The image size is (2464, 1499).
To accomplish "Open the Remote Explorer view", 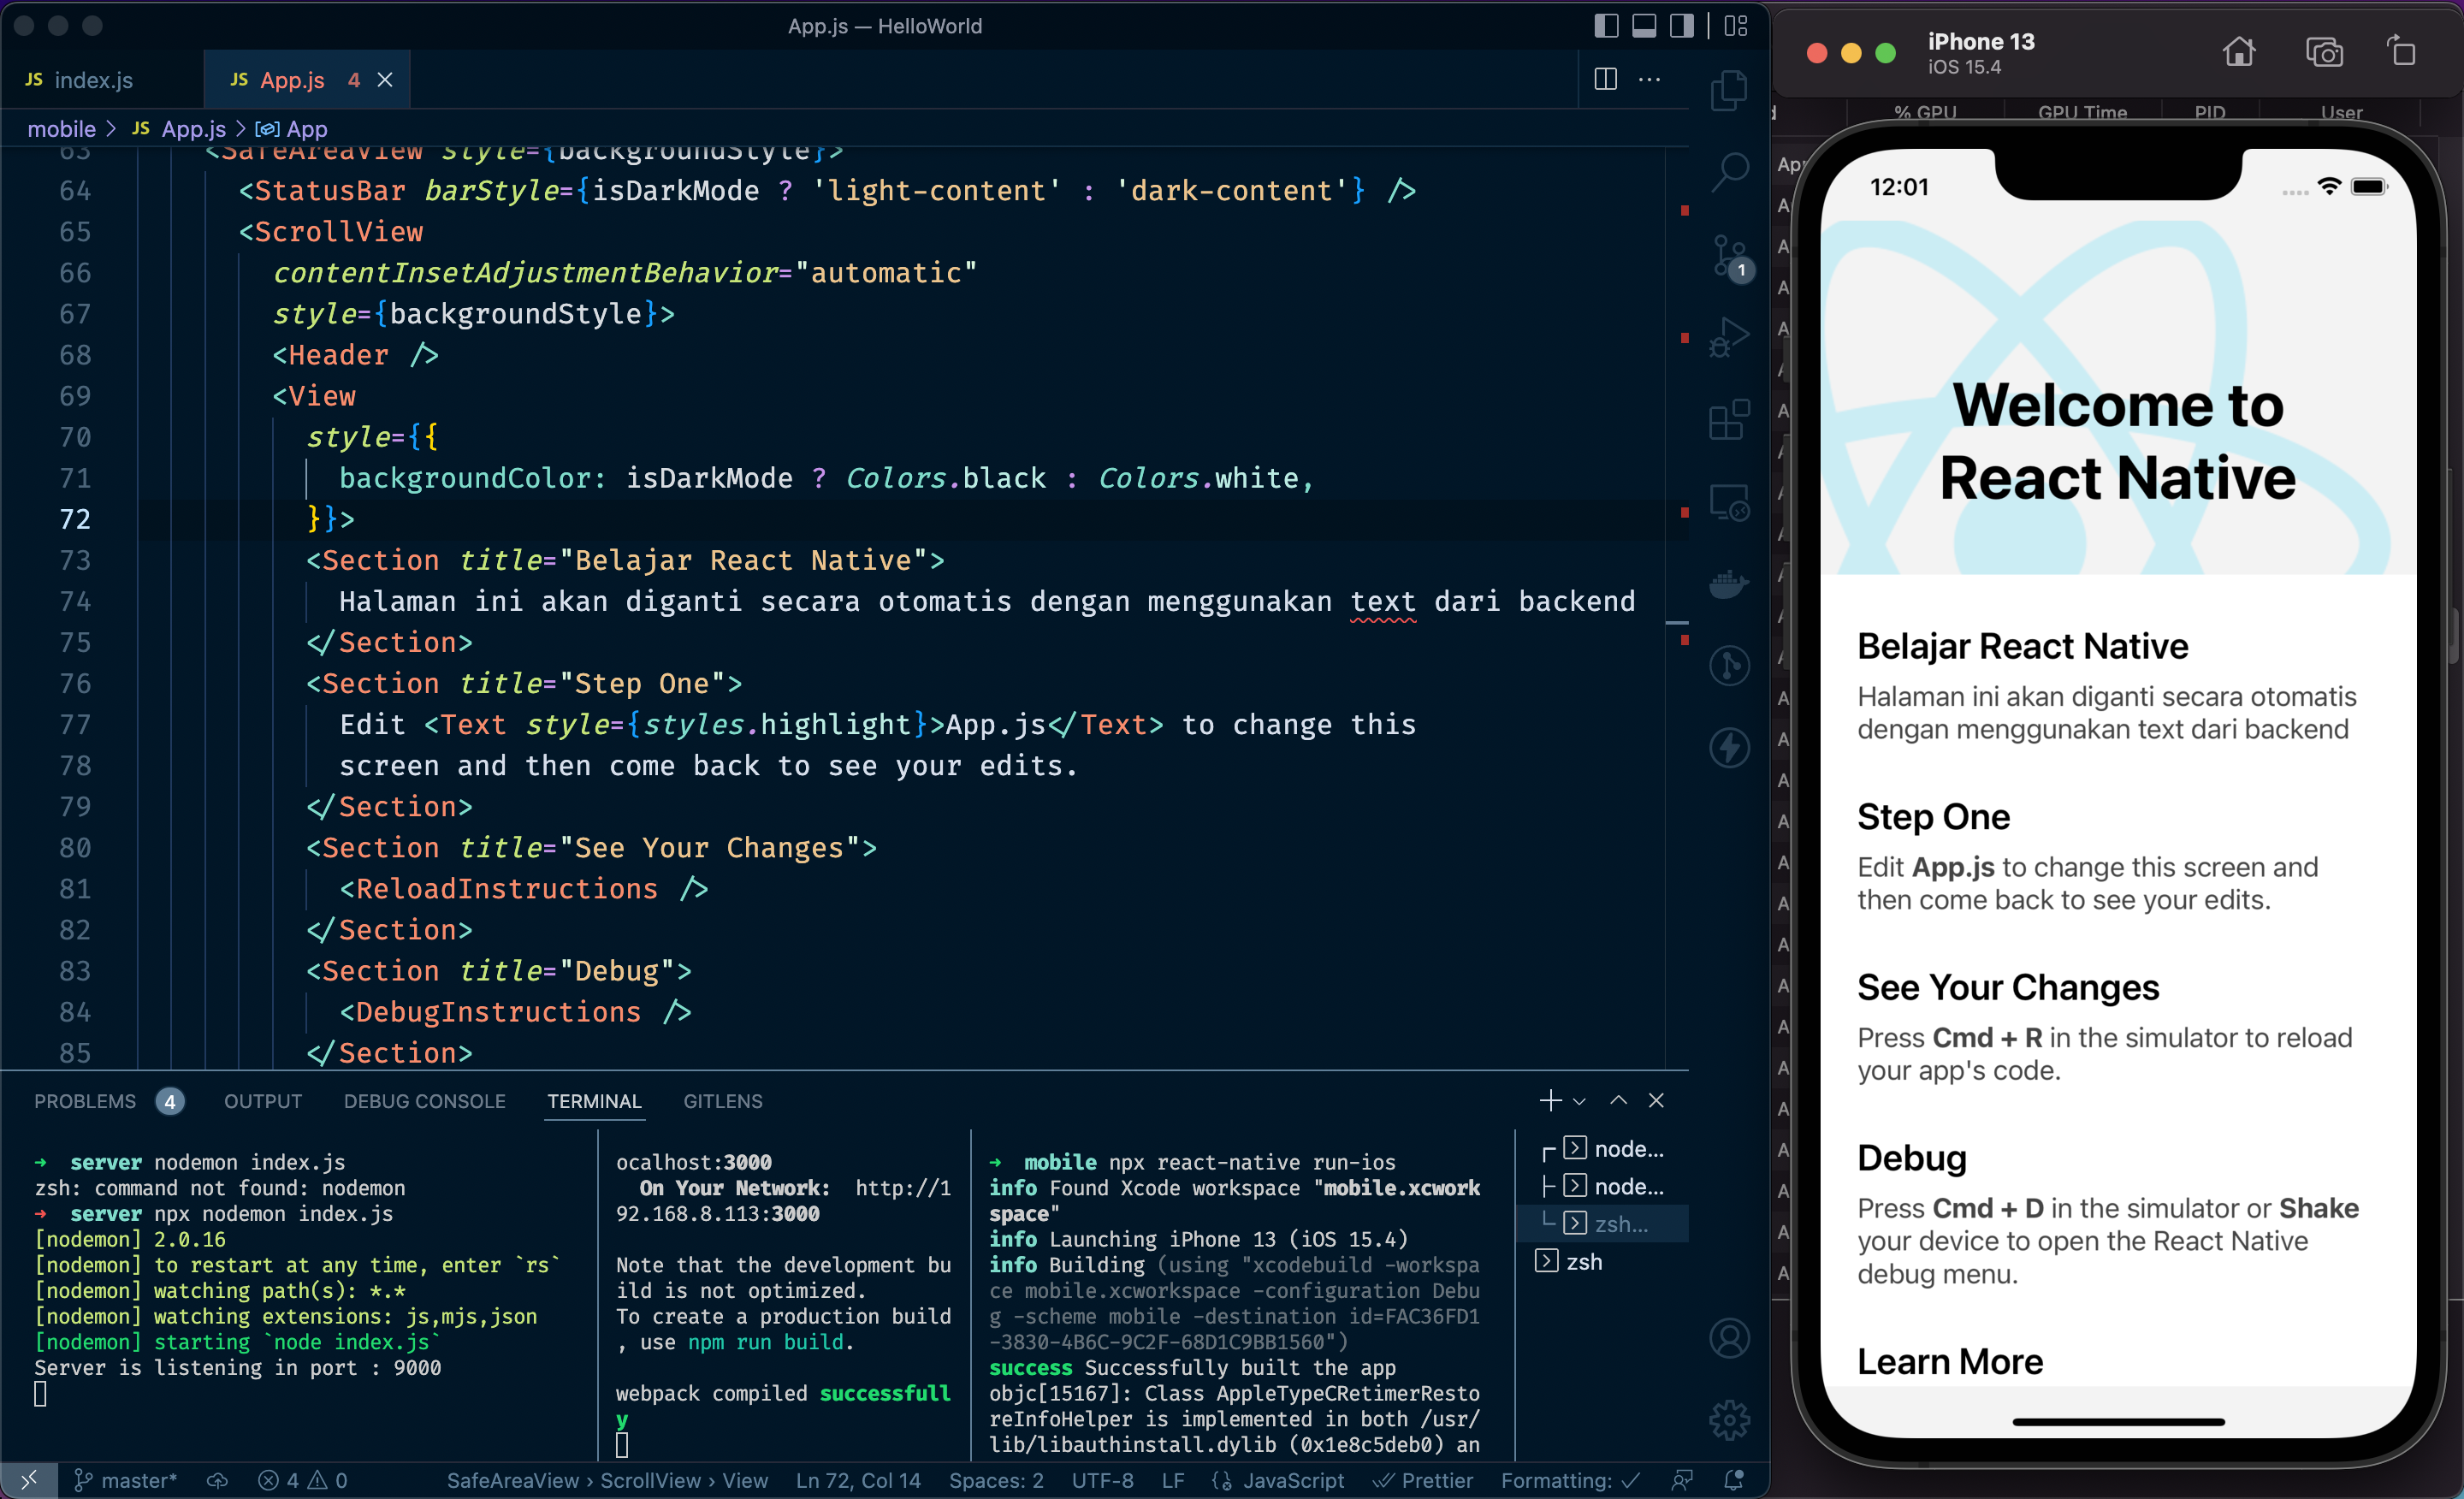I will pyautogui.click(x=1729, y=502).
